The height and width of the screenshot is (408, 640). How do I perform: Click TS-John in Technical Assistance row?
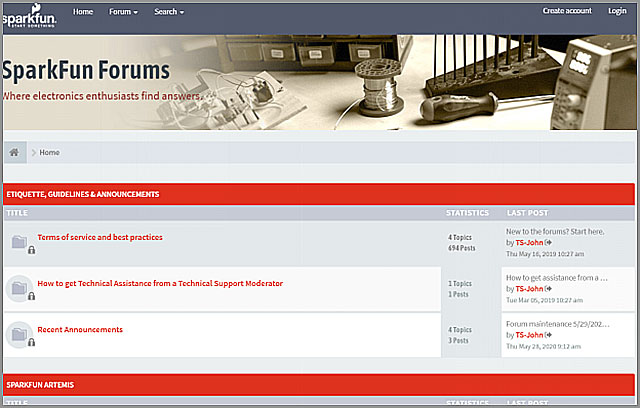pos(529,289)
